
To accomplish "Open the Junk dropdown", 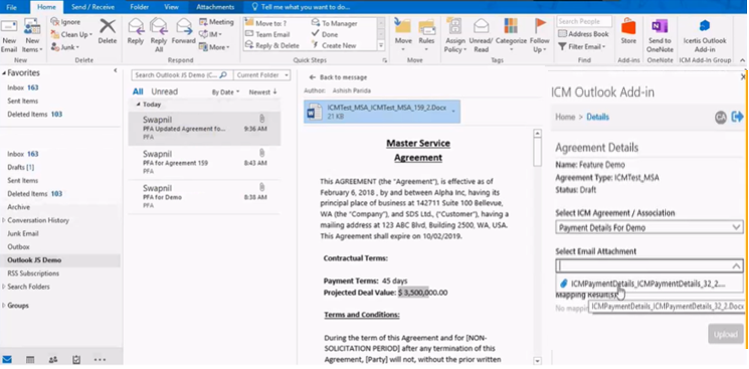I will coord(65,47).
